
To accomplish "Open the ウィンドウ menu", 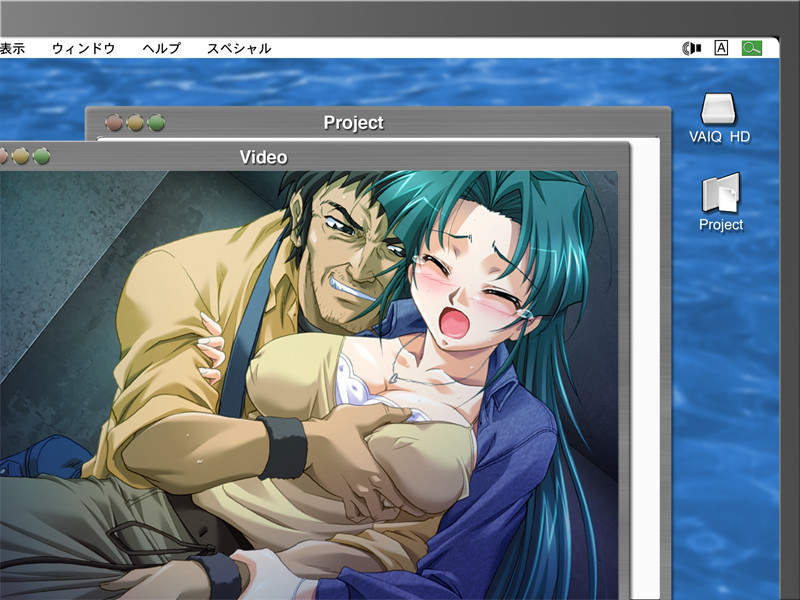I will [84, 48].
